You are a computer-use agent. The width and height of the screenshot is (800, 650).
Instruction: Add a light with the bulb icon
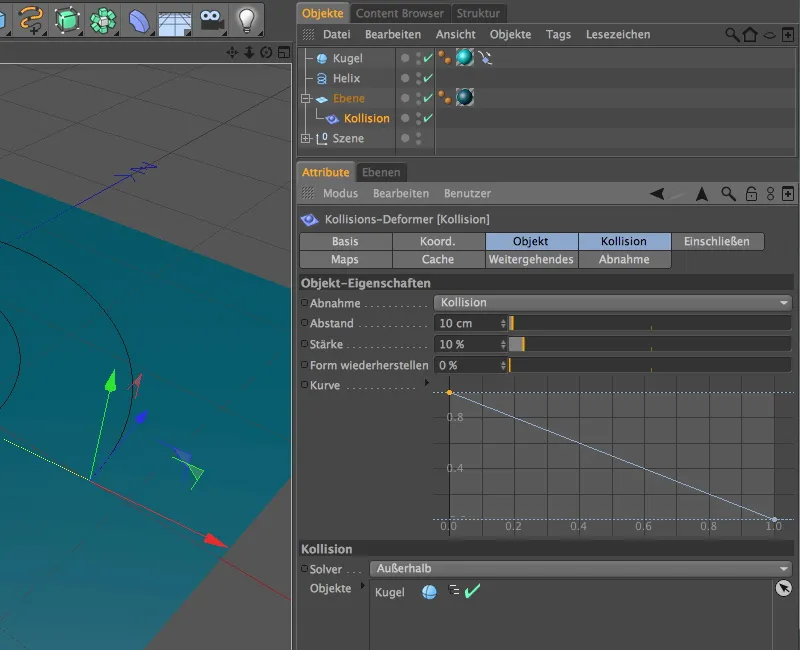247,20
